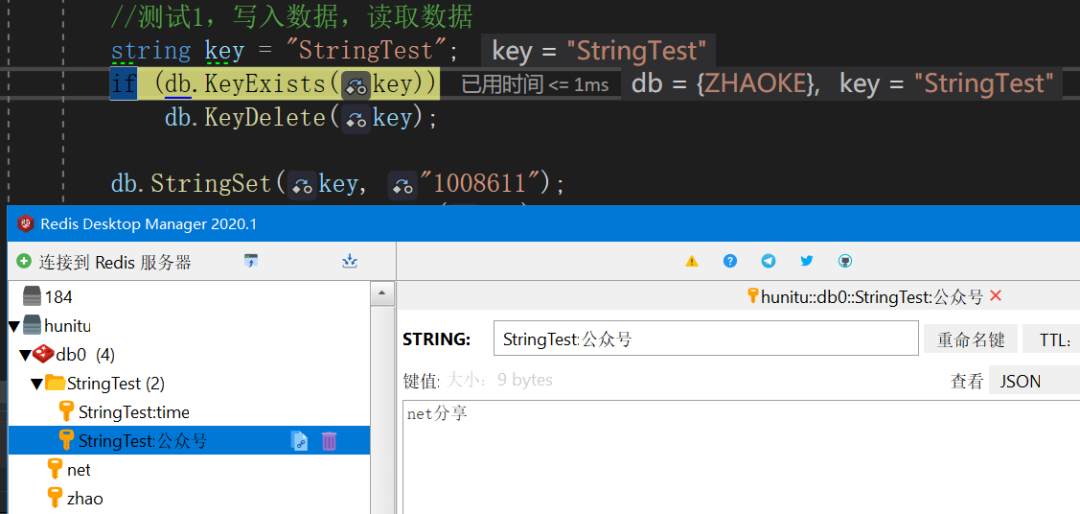The height and width of the screenshot is (514, 1080).
Task: Click the key icon beside StringTest:time
Action: click(66, 412)
